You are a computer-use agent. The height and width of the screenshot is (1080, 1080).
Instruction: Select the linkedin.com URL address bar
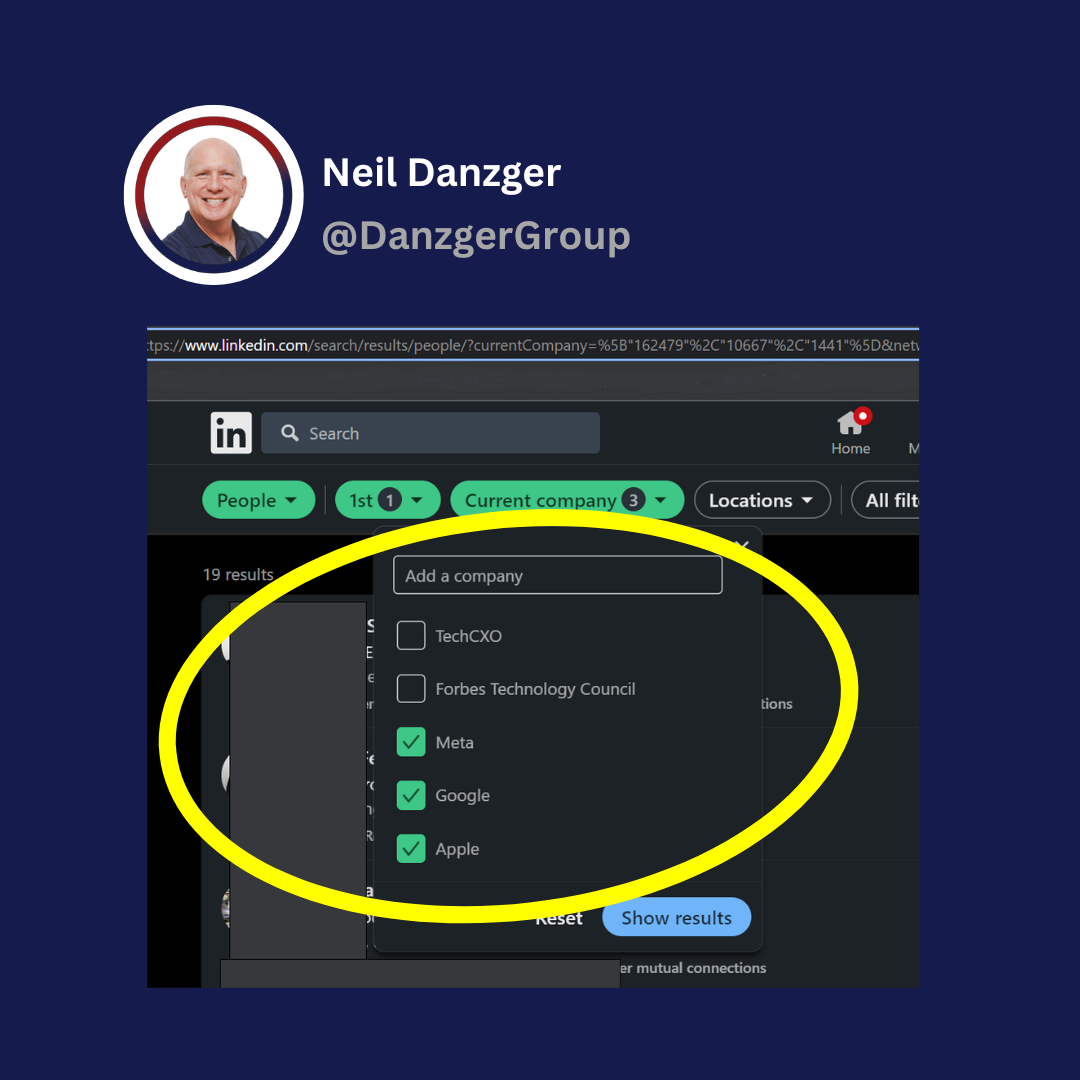click(x=532, y=346)
